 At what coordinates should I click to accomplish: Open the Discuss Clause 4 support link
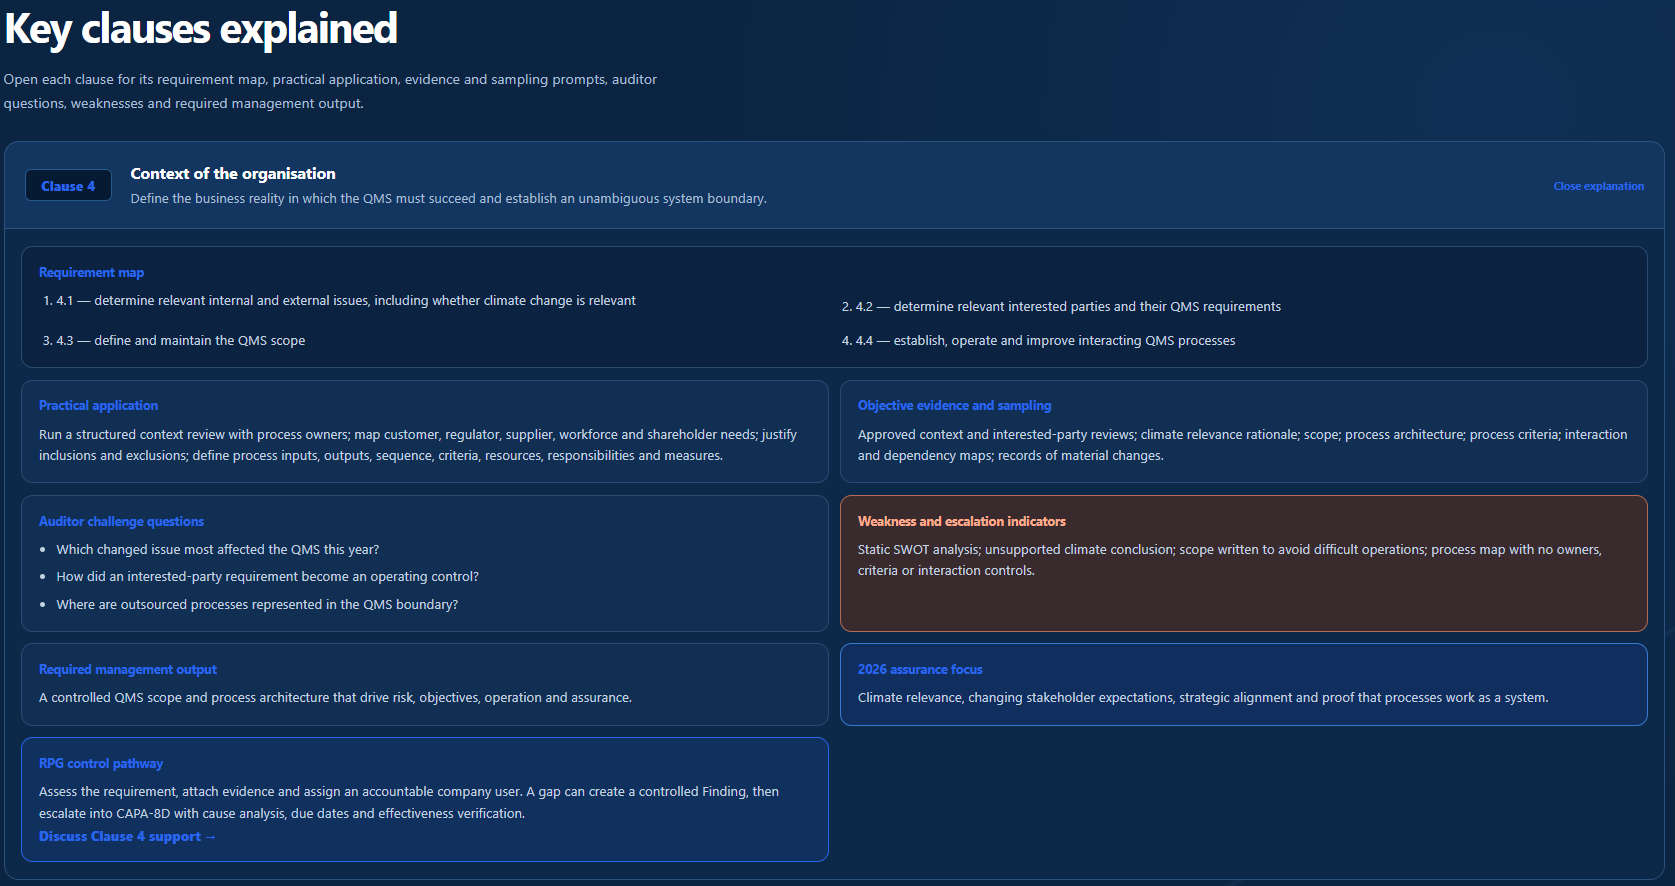pos(127,836)
